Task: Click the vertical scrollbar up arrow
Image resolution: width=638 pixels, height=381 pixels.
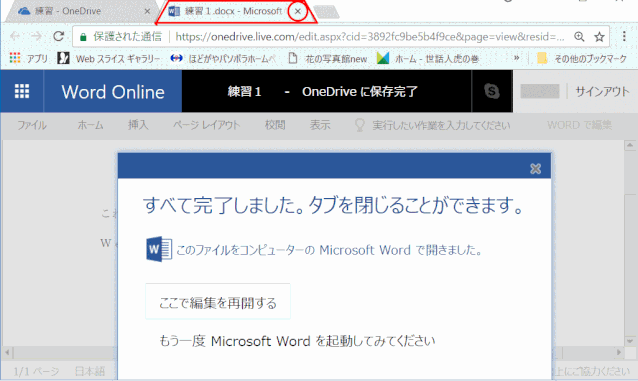Action: pyautogui.click(x=630, y=145)
